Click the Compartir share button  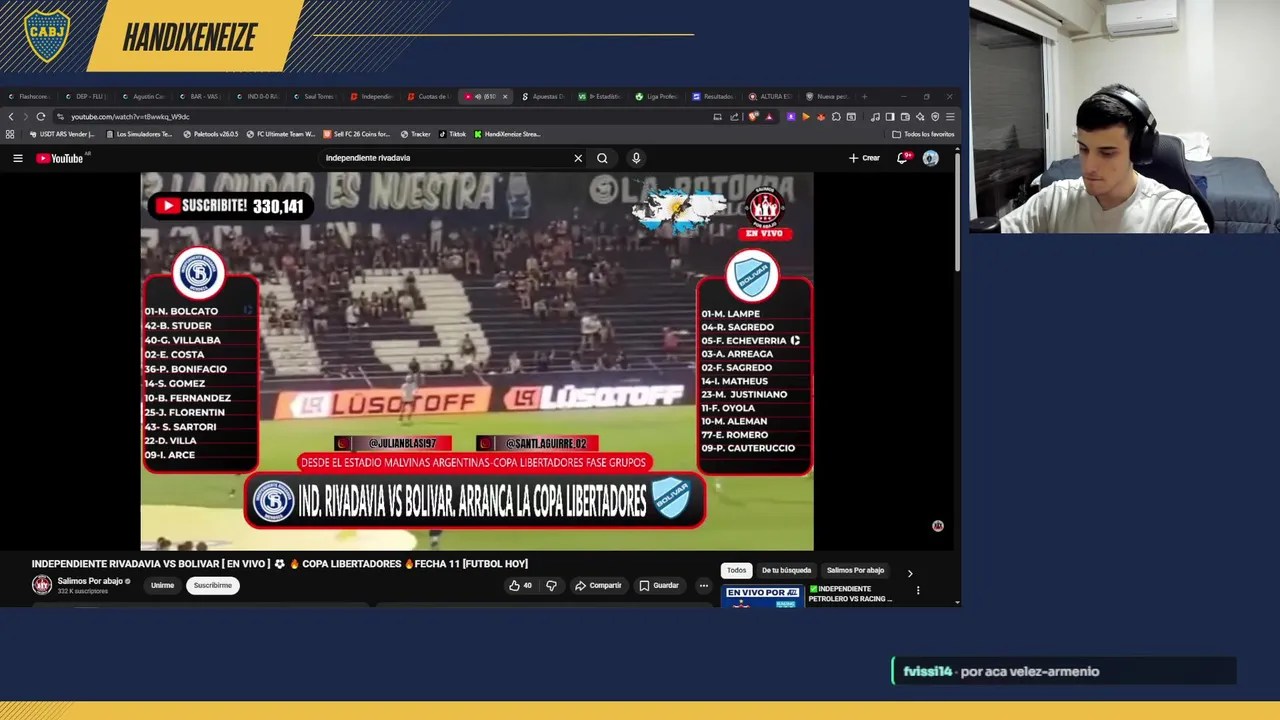pyautogui.click(x=598, y=585)
